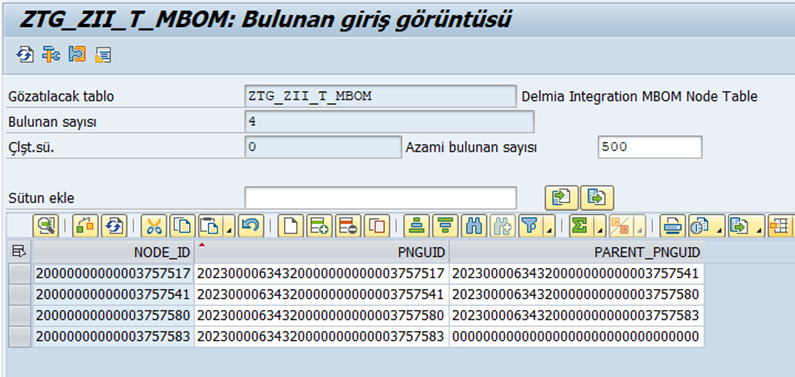
Task: Open Find with the binoculars icon
Action: click(x=474, y=227)
